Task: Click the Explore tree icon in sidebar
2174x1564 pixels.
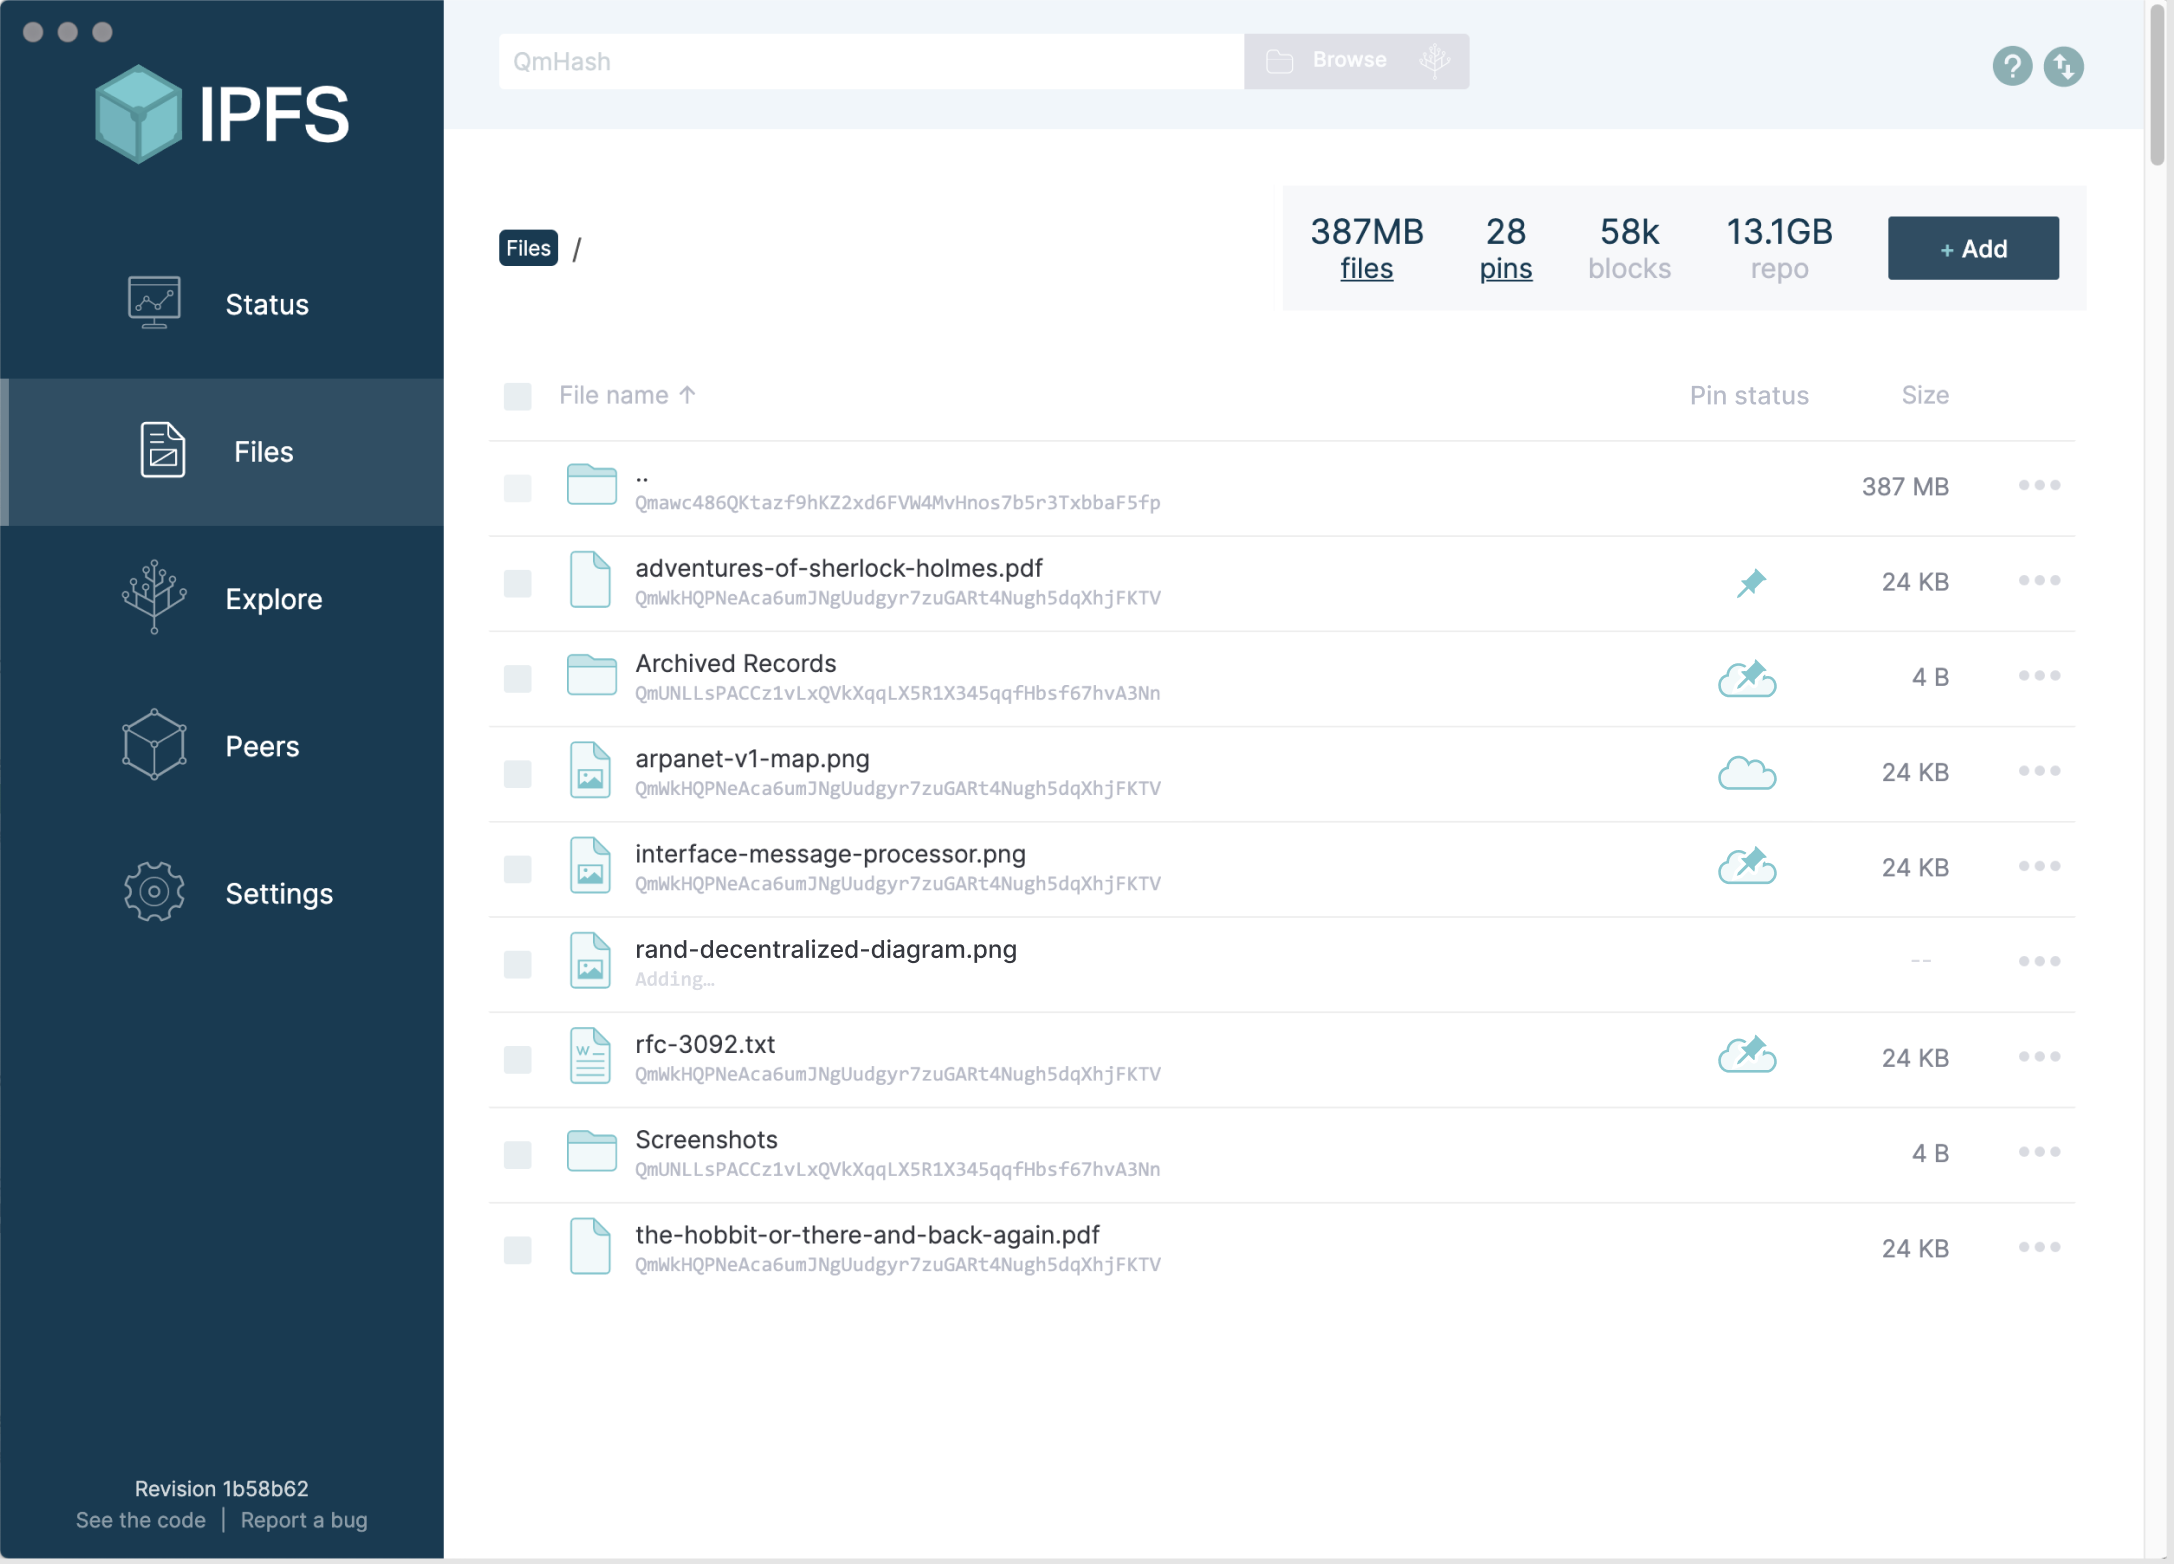Action: tap(154, 597)
